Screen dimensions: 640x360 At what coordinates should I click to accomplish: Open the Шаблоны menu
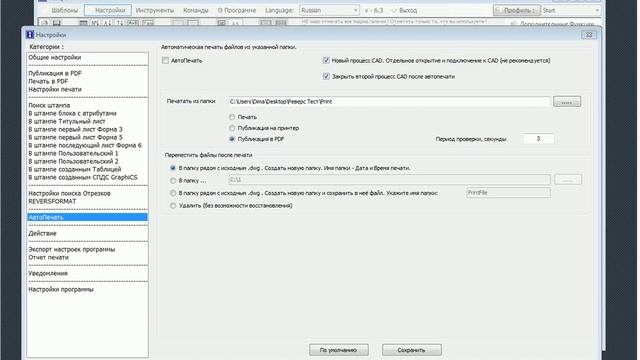(x=64, y=10)
